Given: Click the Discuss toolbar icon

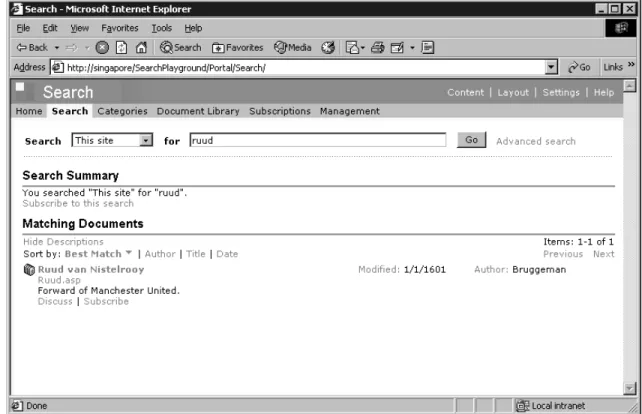Looking at the screenshot, I should (427, 48).
